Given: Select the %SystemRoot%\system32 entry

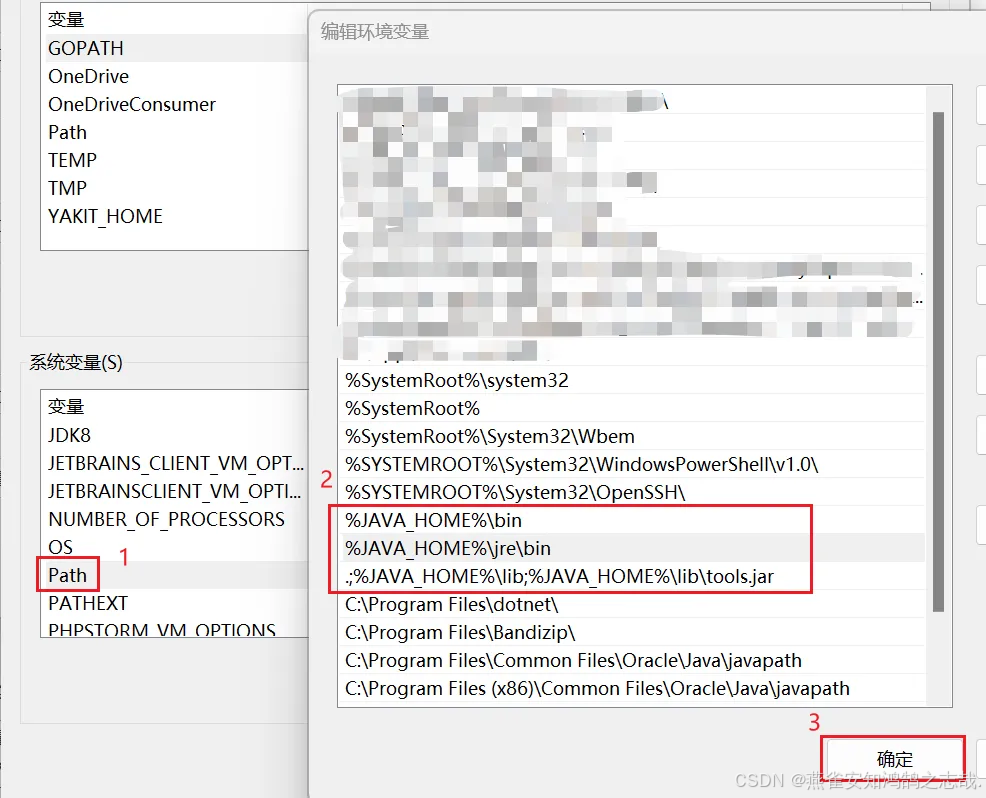Looking at the screenshot, I should coord(457,380).
